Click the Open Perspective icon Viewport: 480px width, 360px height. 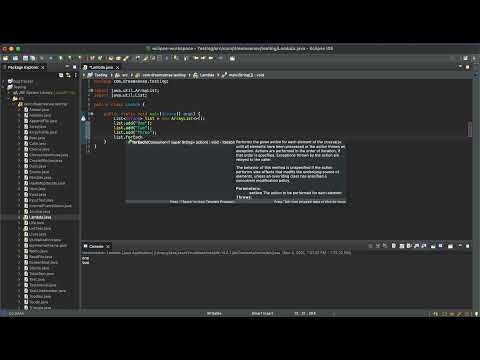pyautogui.click(x=466, y=58)
